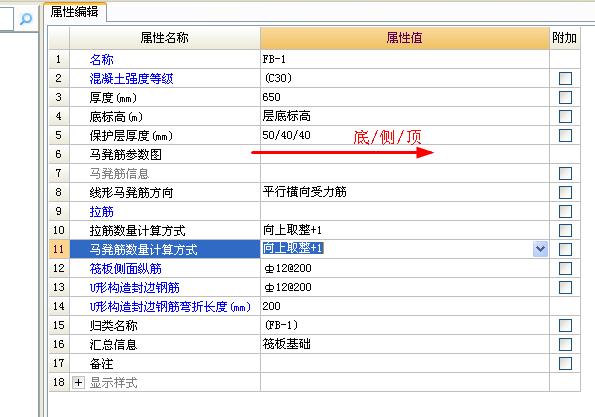
Task: Toggle the 底标高(m) 附加 checkbox
Action: point(565,116)
